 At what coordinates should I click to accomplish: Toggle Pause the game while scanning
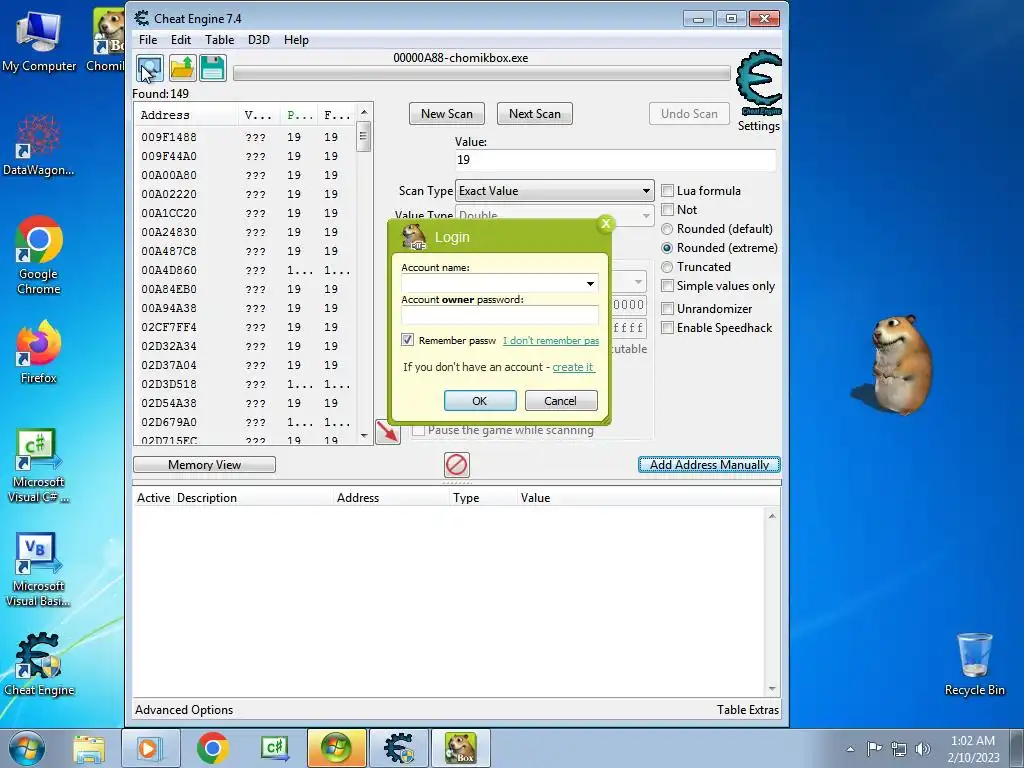(419, 430)
